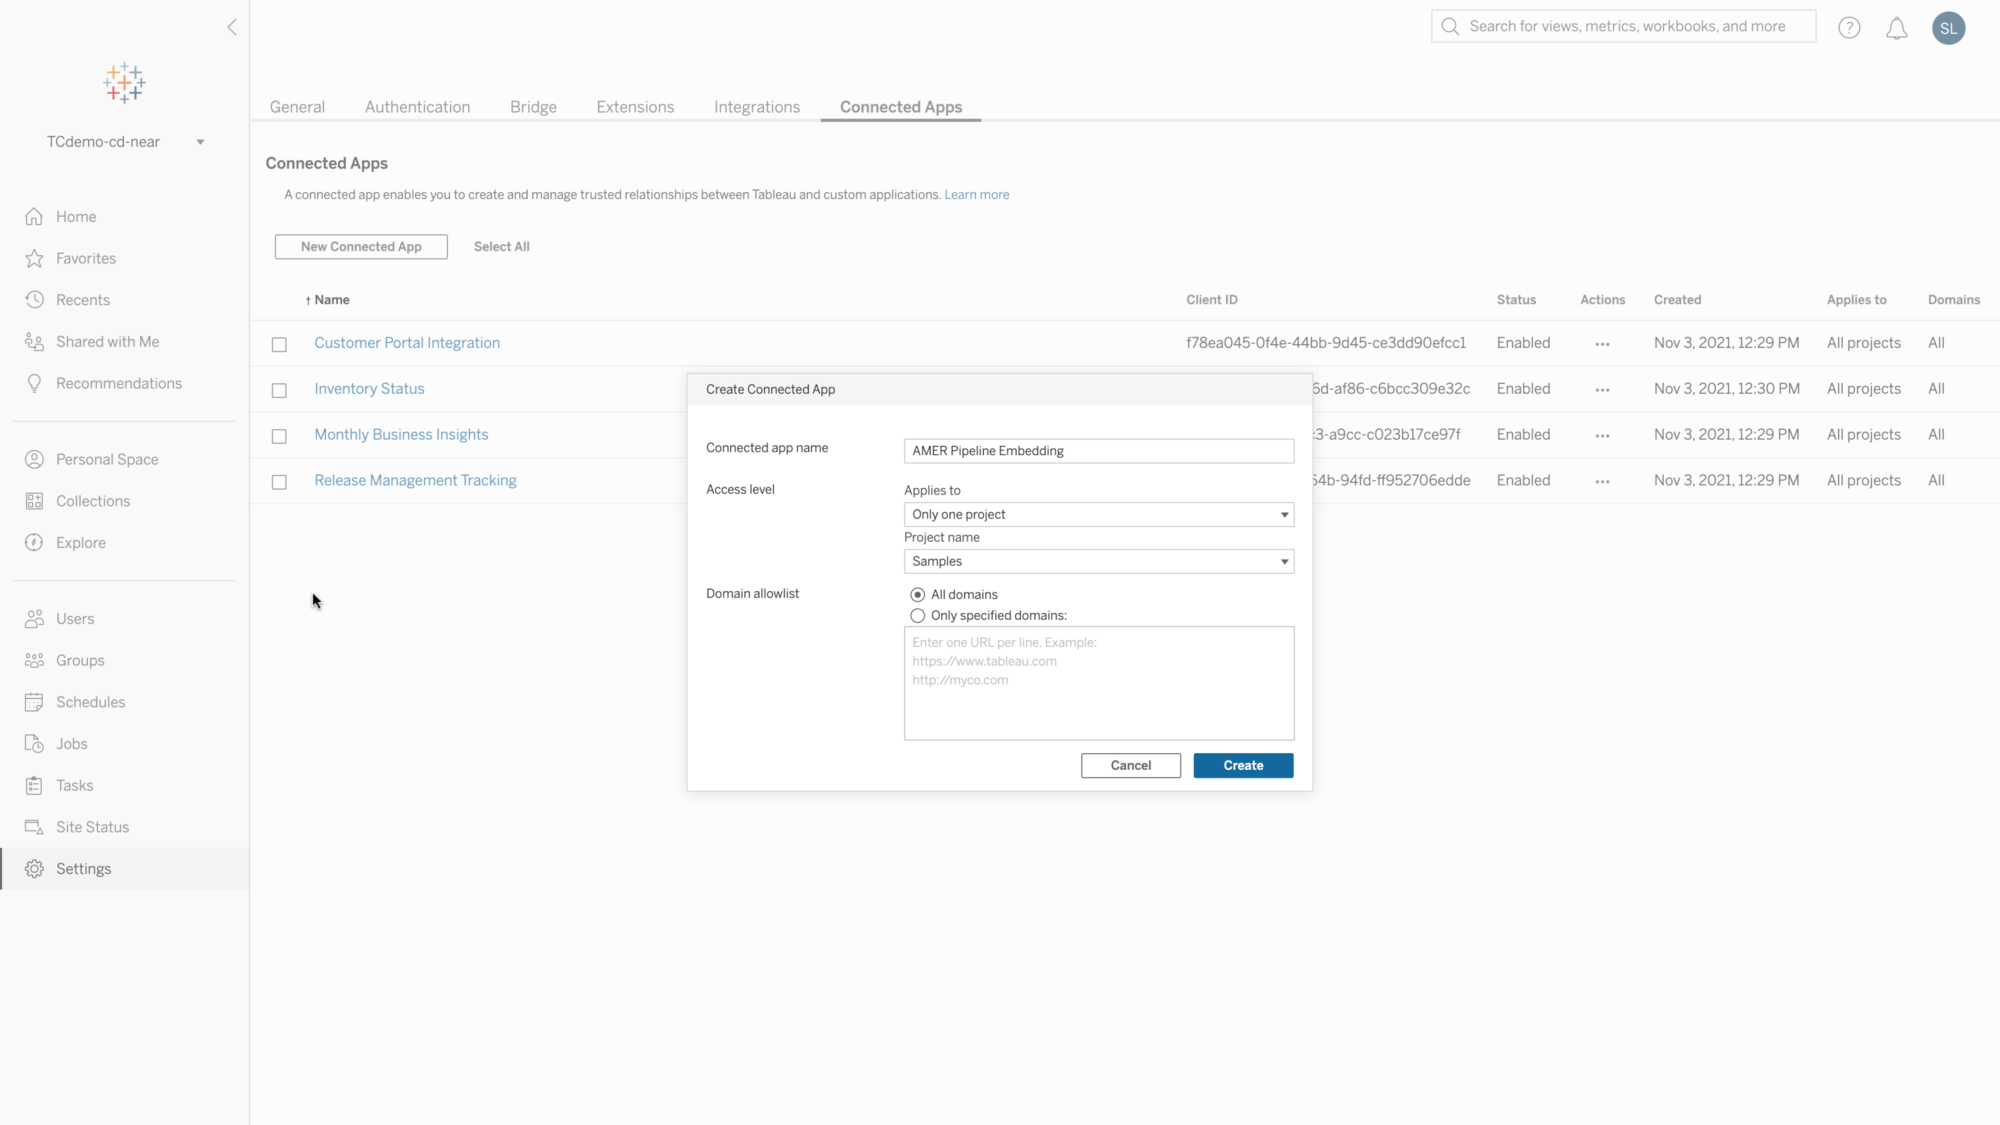Click the New Connected App button

coord(360,246)
